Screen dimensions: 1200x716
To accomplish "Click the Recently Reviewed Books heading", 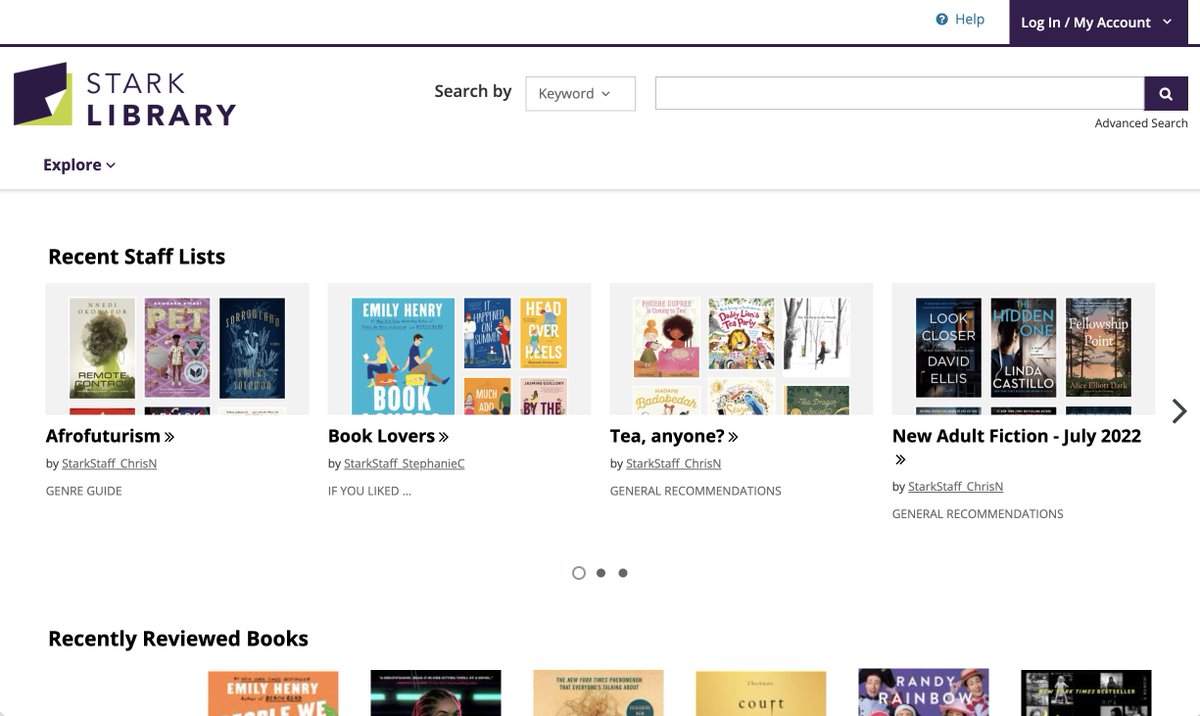I will tap(178, 639).
